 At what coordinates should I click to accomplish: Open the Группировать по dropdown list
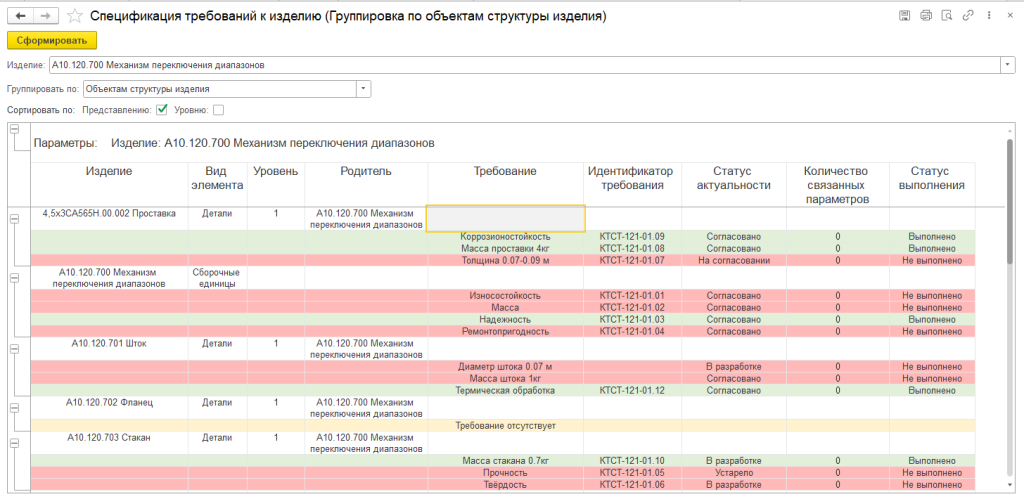click(364, 89)
